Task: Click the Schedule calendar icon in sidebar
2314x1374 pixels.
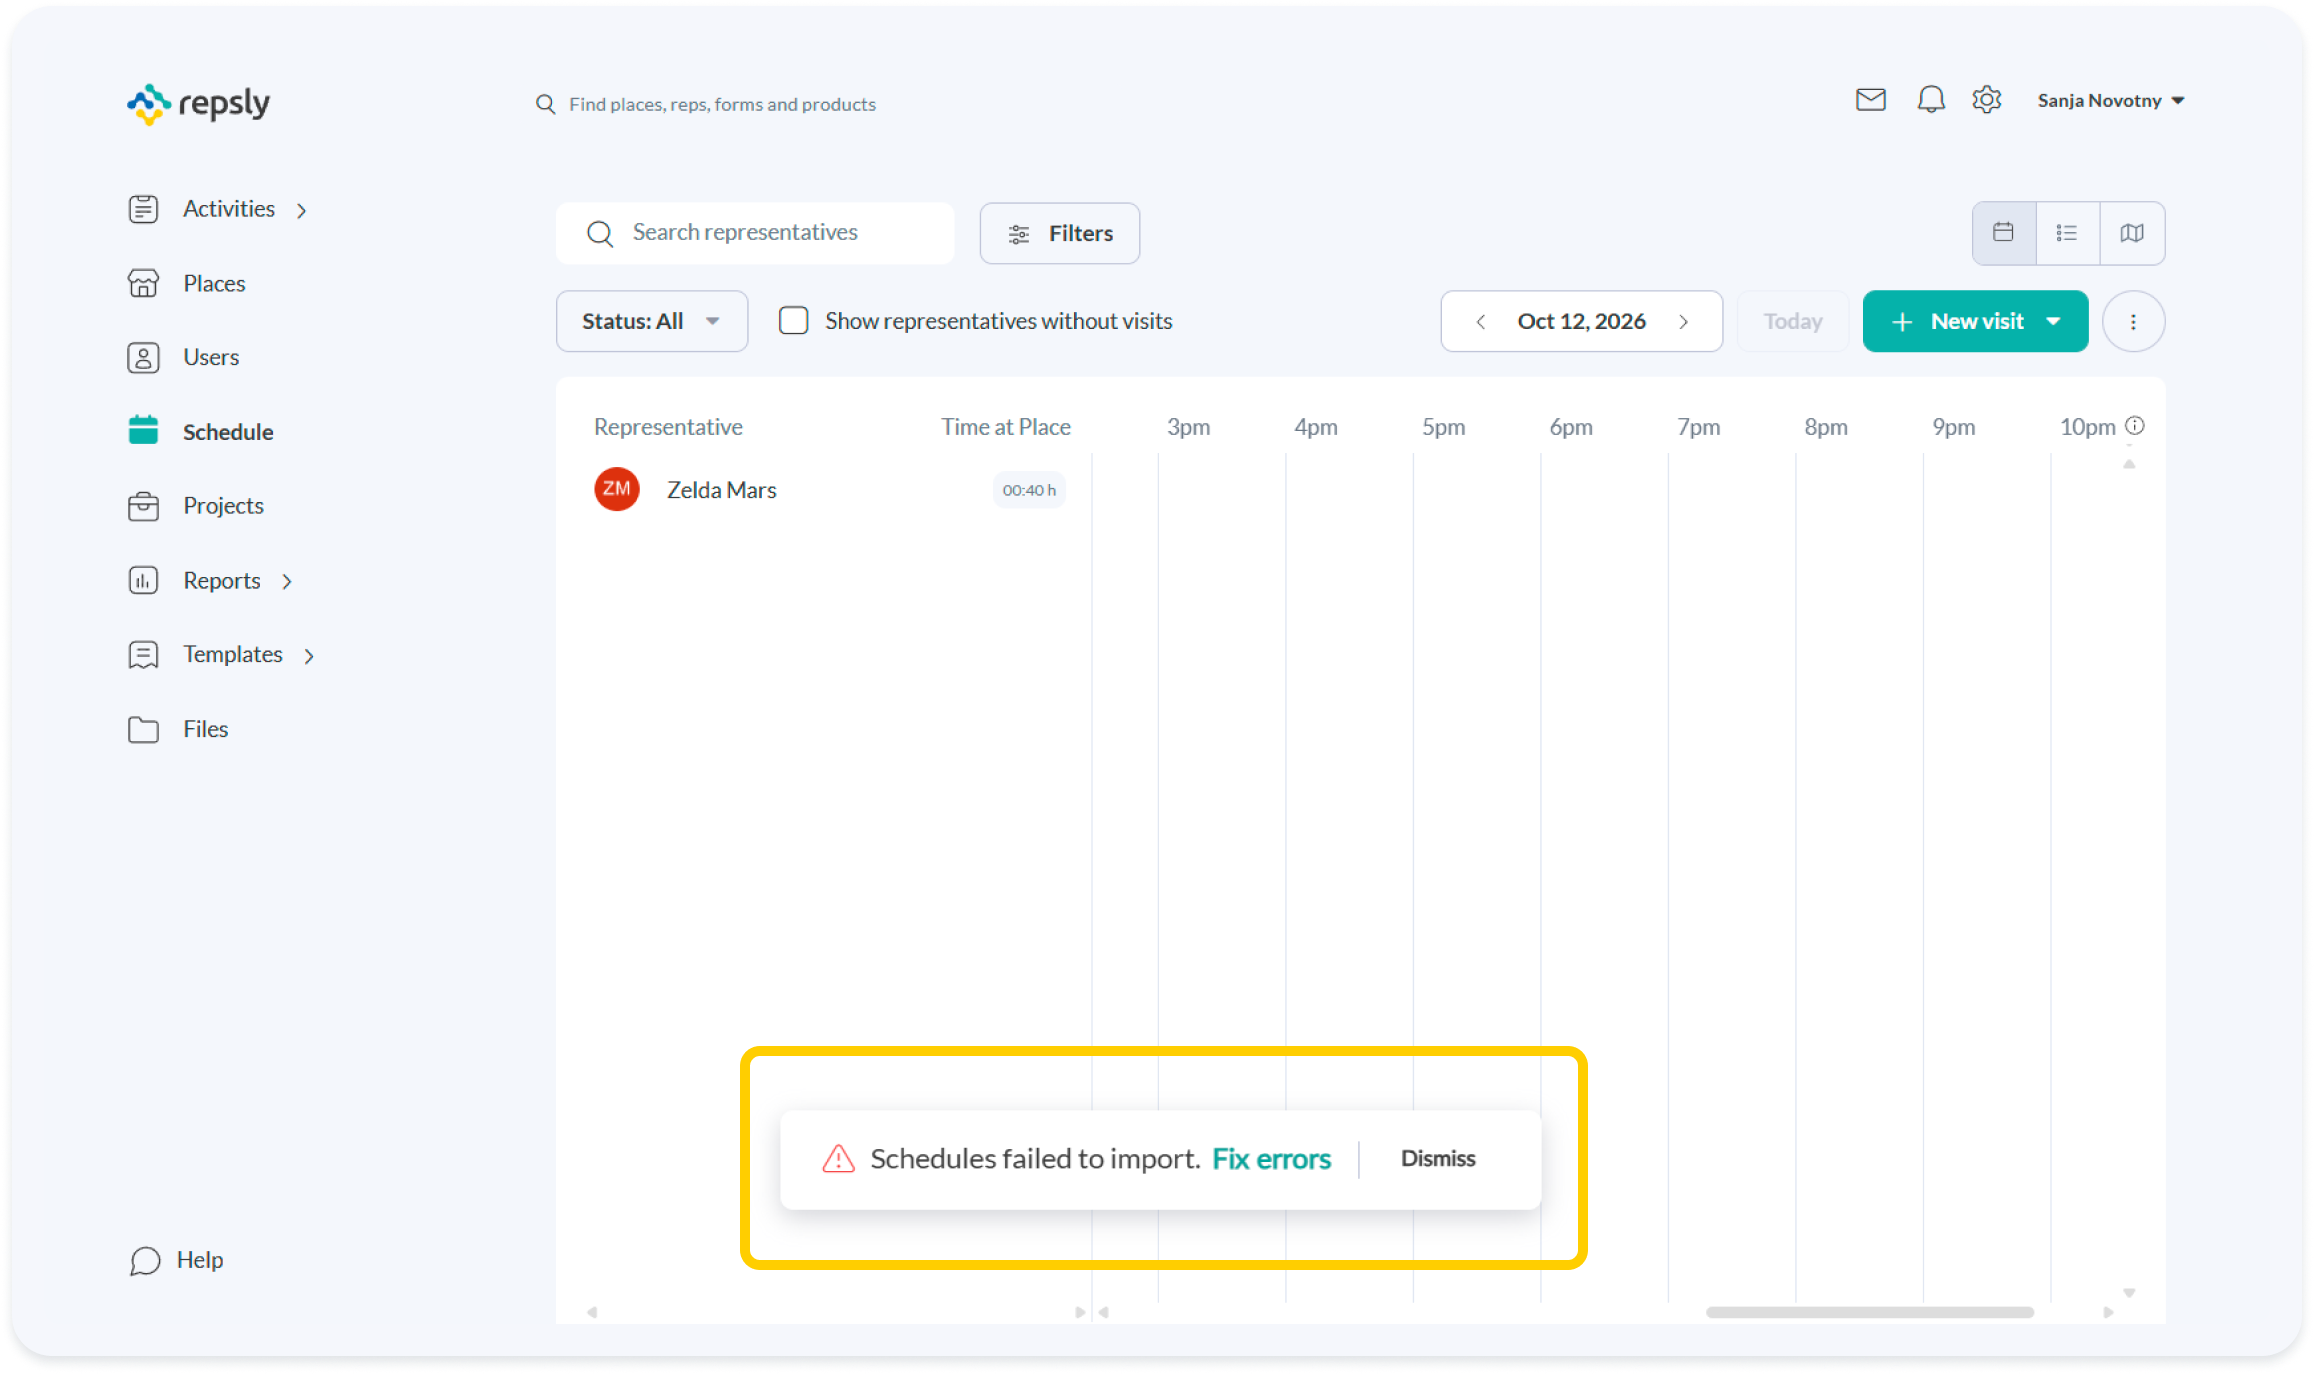Action: (x=143, y=430)
